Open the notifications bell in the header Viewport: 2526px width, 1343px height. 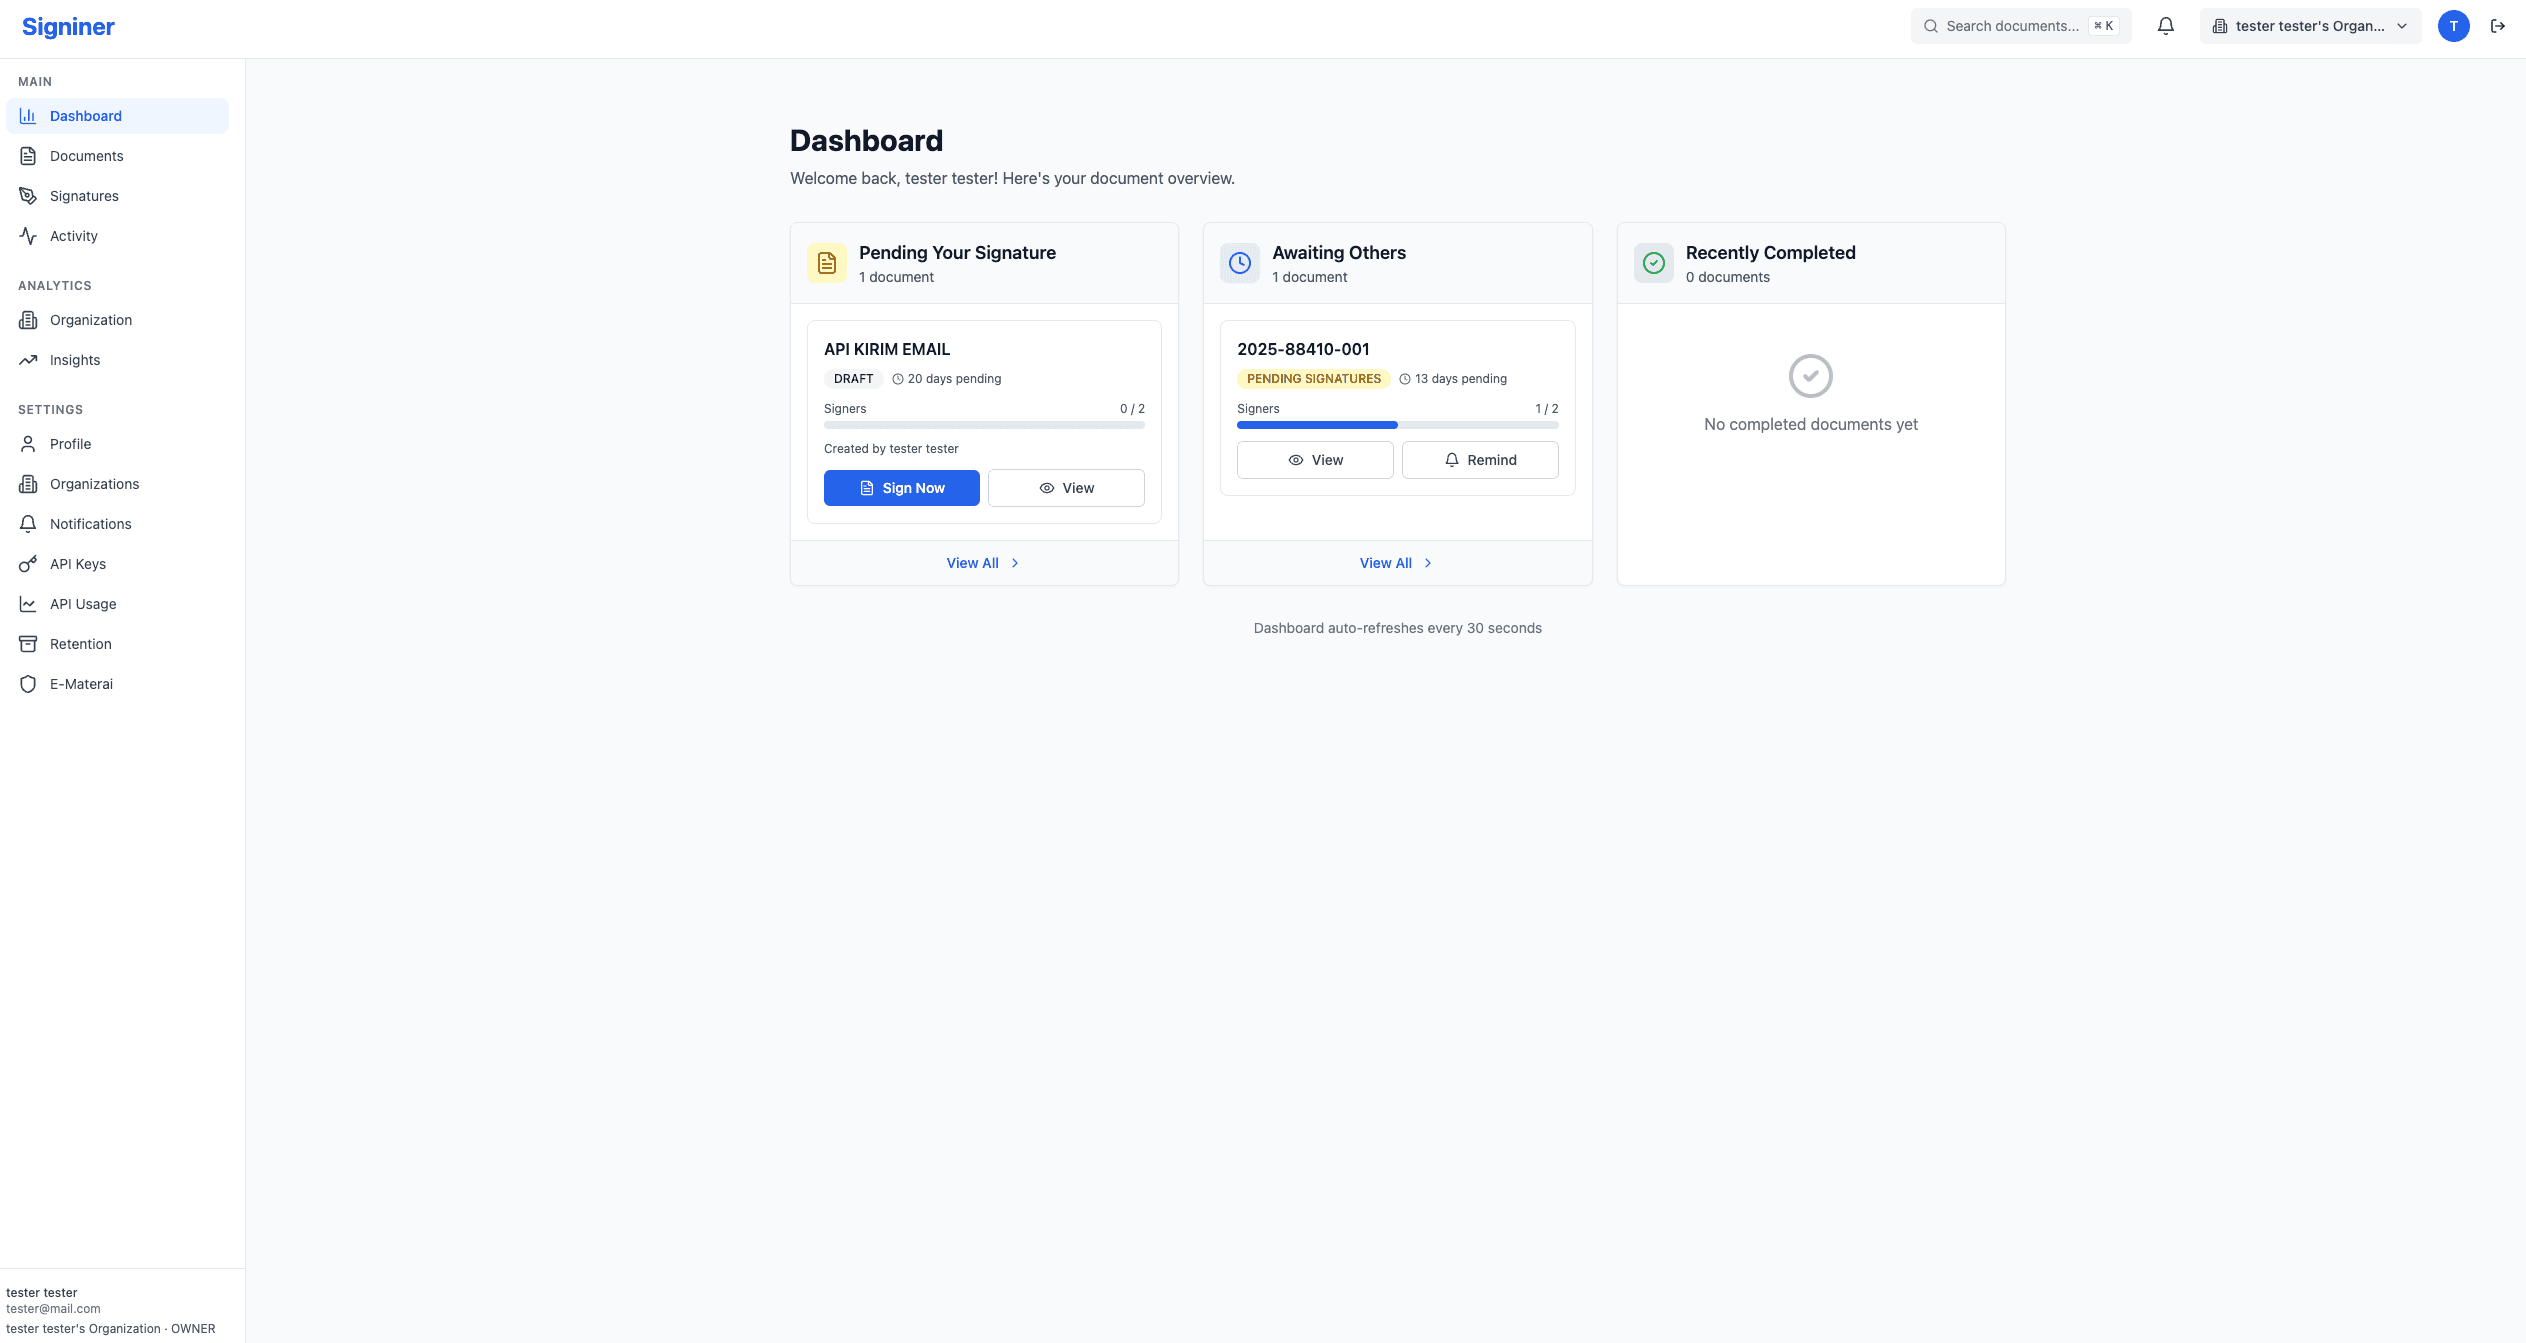[x=2166, y=26]
